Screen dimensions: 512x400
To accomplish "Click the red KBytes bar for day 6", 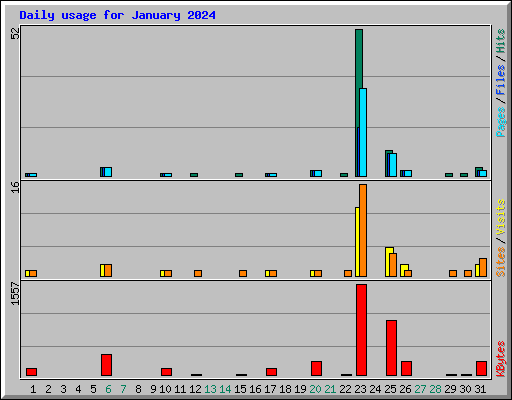I will (106, 365).
